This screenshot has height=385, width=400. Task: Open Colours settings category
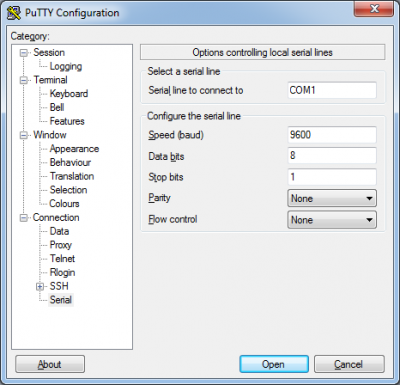(x=64, y=203)
